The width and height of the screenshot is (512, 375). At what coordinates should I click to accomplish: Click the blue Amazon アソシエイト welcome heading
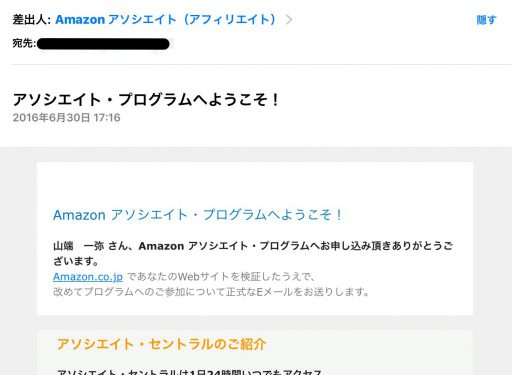(197, 215)
